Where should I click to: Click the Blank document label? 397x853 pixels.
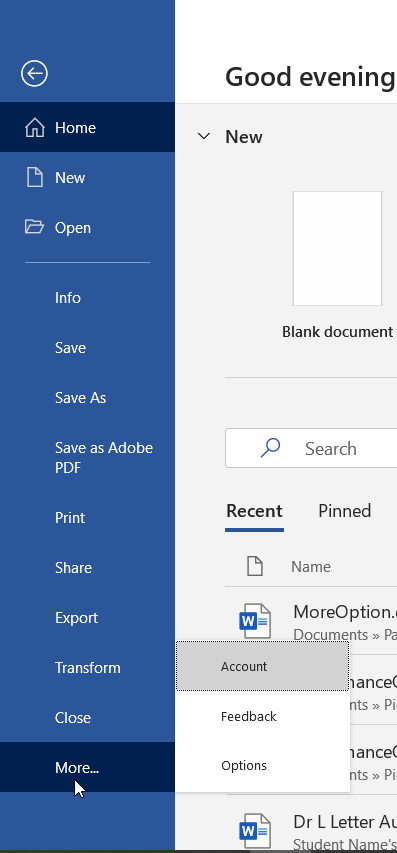tap(337, 332)
